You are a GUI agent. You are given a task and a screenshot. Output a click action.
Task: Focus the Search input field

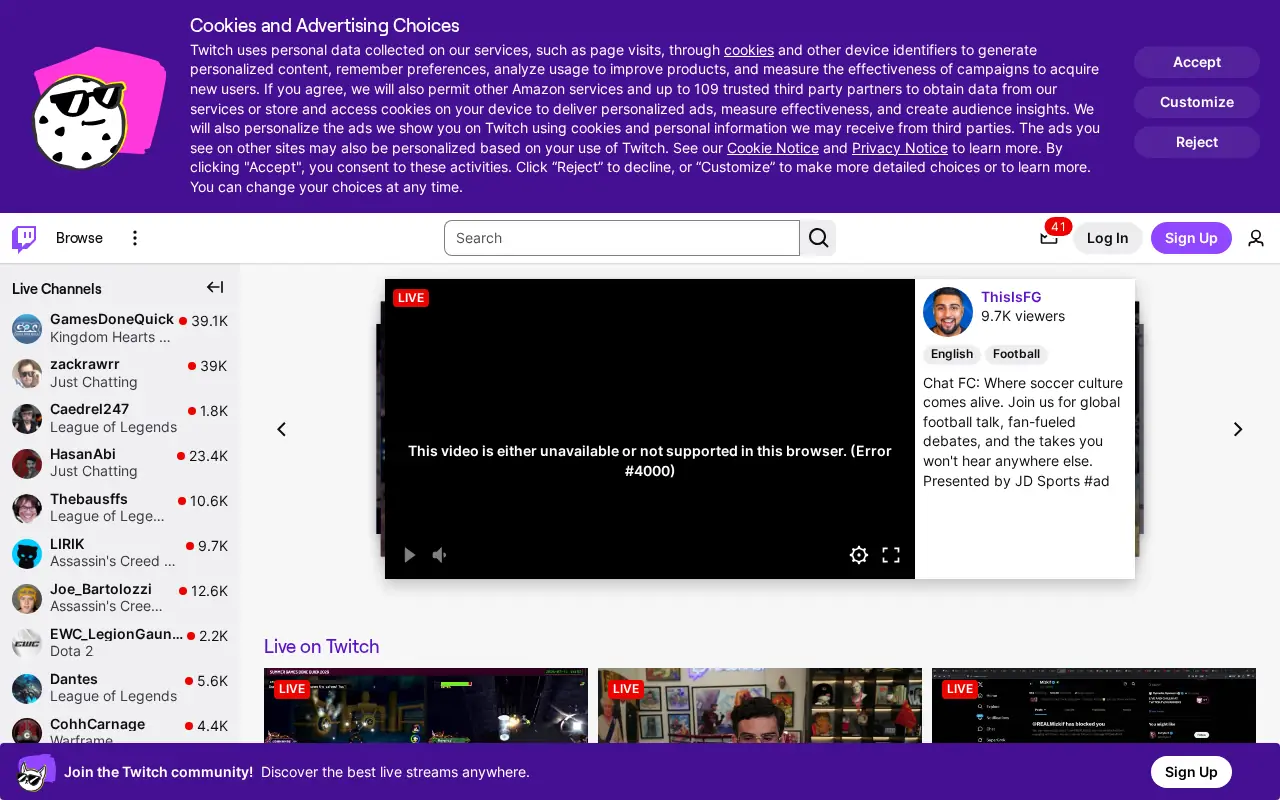point(622,238)
